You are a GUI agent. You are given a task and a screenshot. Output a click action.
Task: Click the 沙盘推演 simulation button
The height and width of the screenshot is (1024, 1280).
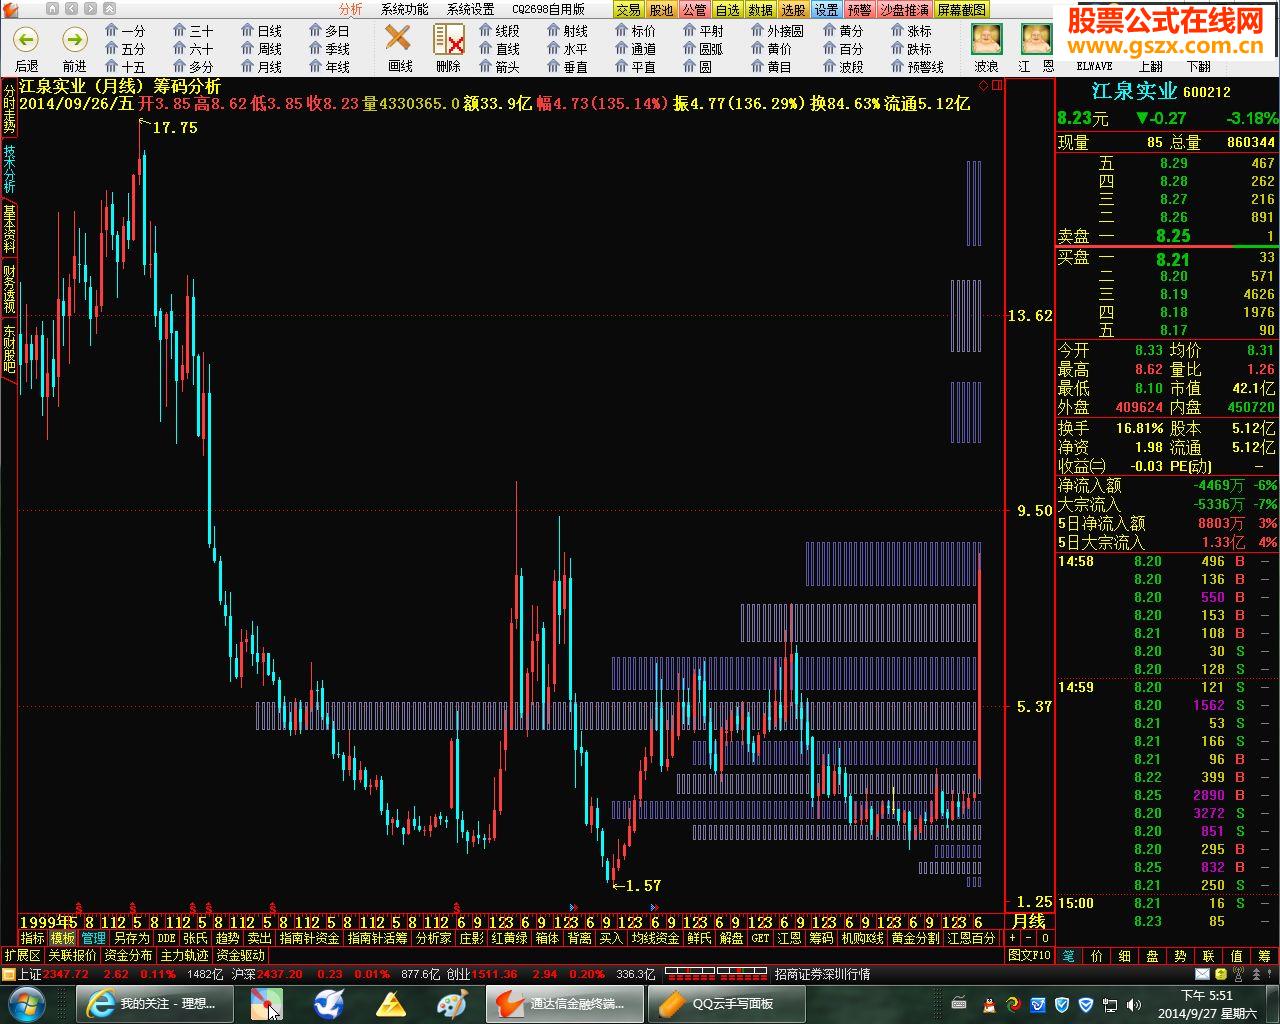coord(904,10)
